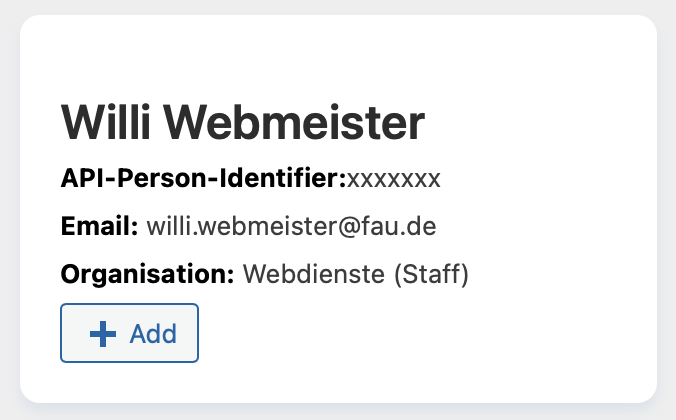Click the API-Person-Identifier label
Viewport: 676px width, 420px height.
[x=203, y=178]
